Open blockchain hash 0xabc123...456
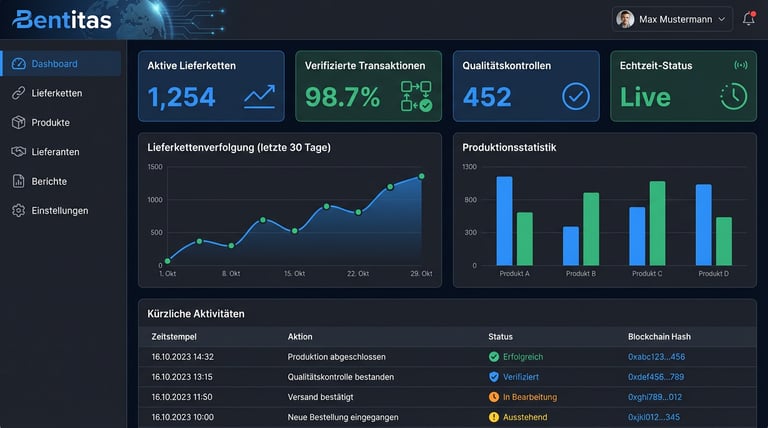This screenshot has height=428, width=768. 656,357
